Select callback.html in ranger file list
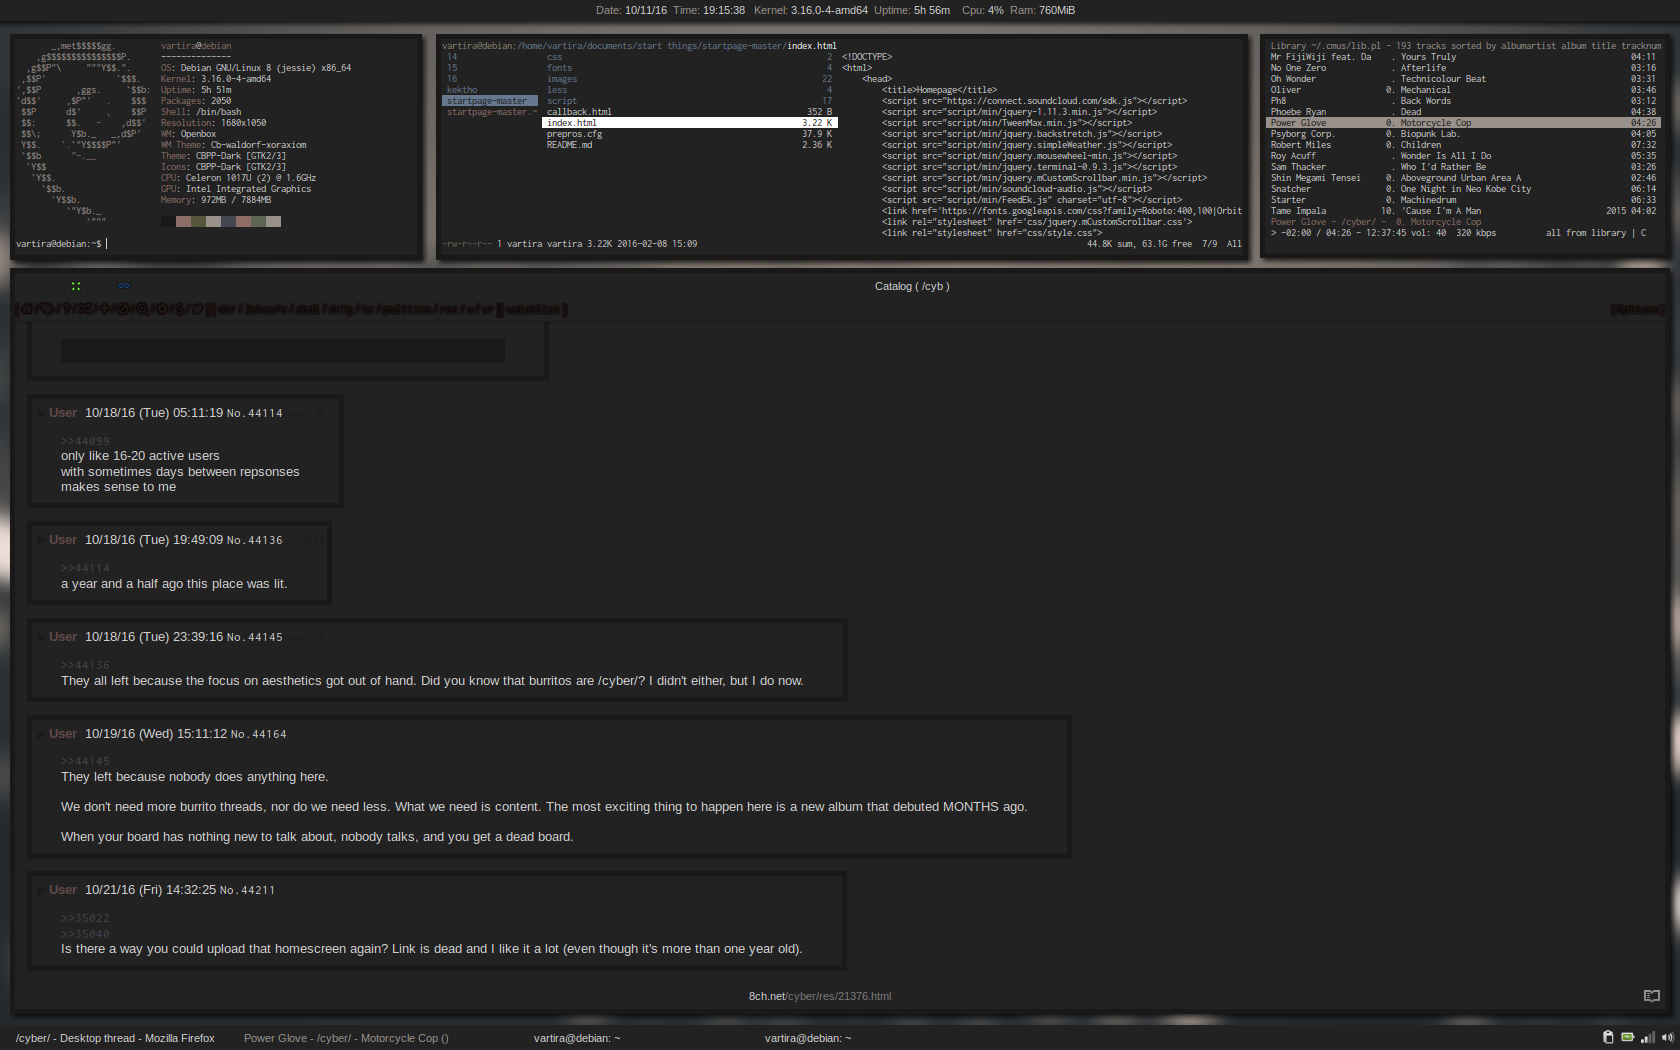 coord(689,112)
